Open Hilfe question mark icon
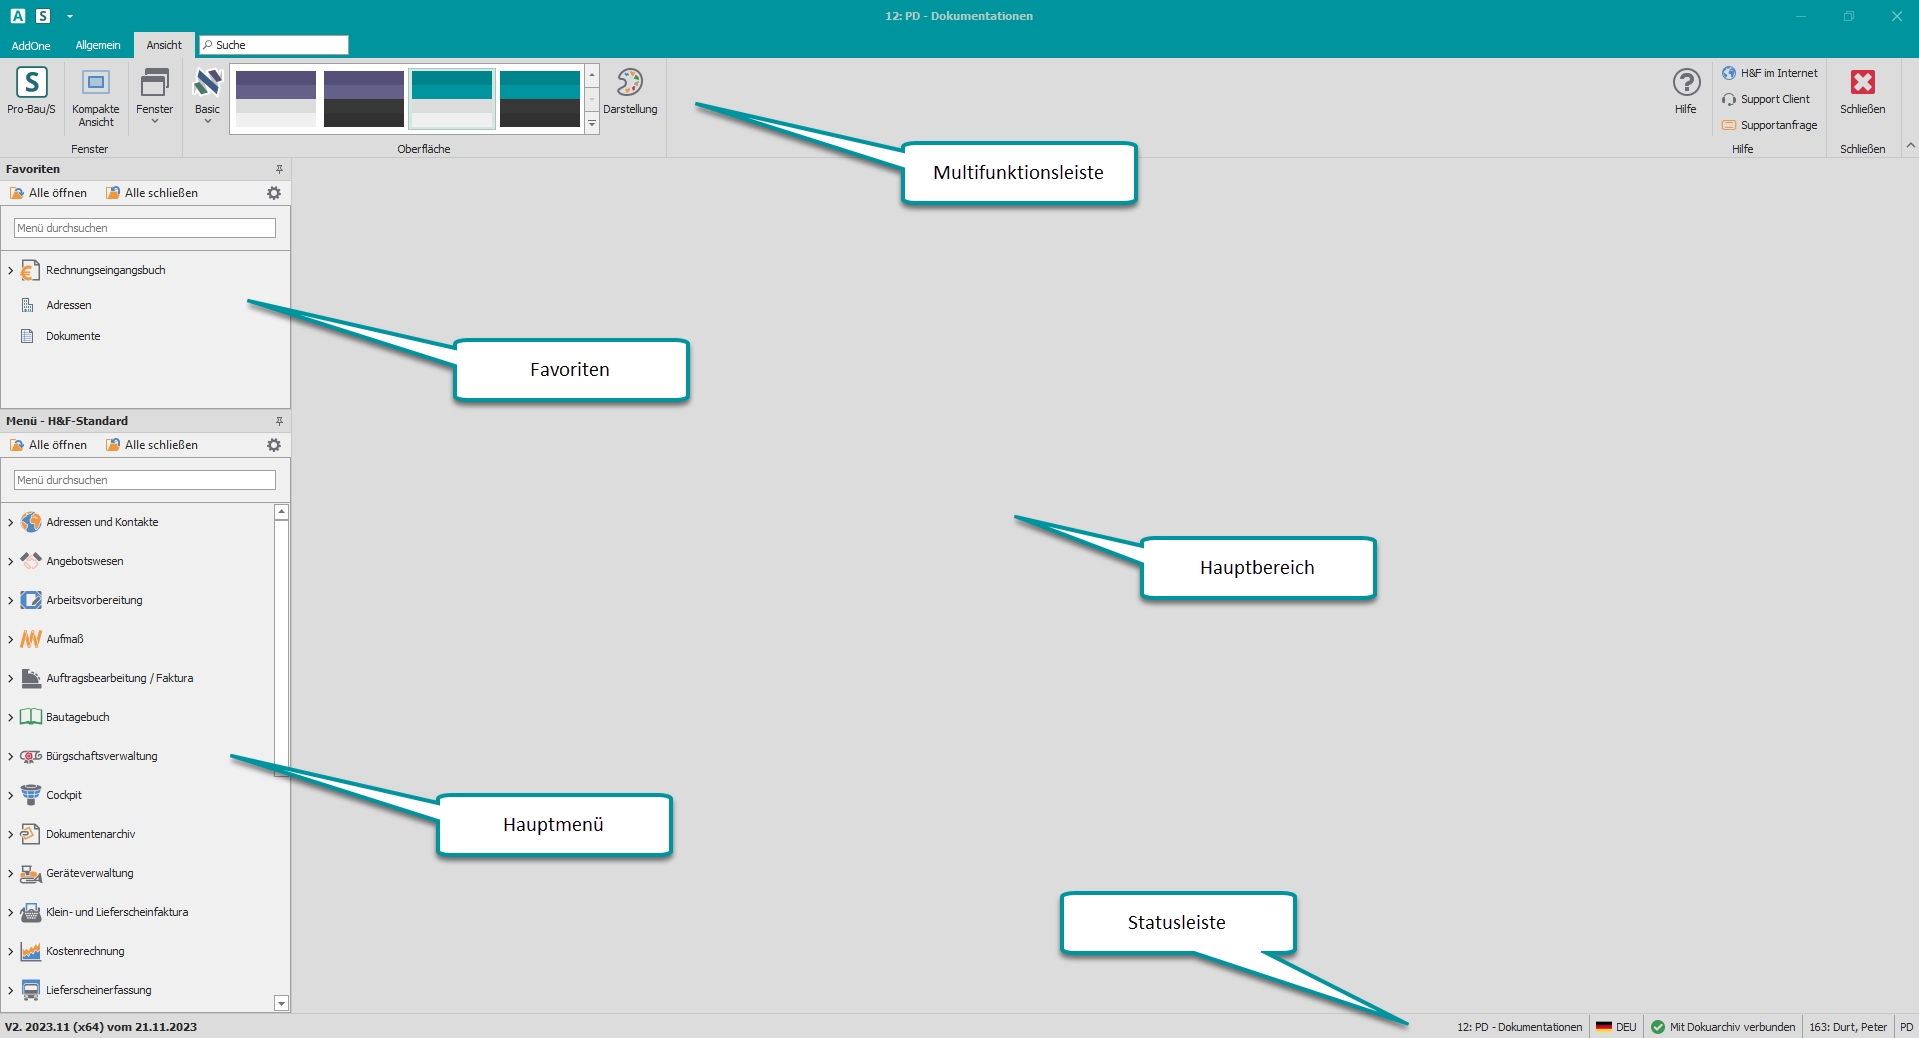This screenshot has width=1919, height=1038. tap(1686, 84)
